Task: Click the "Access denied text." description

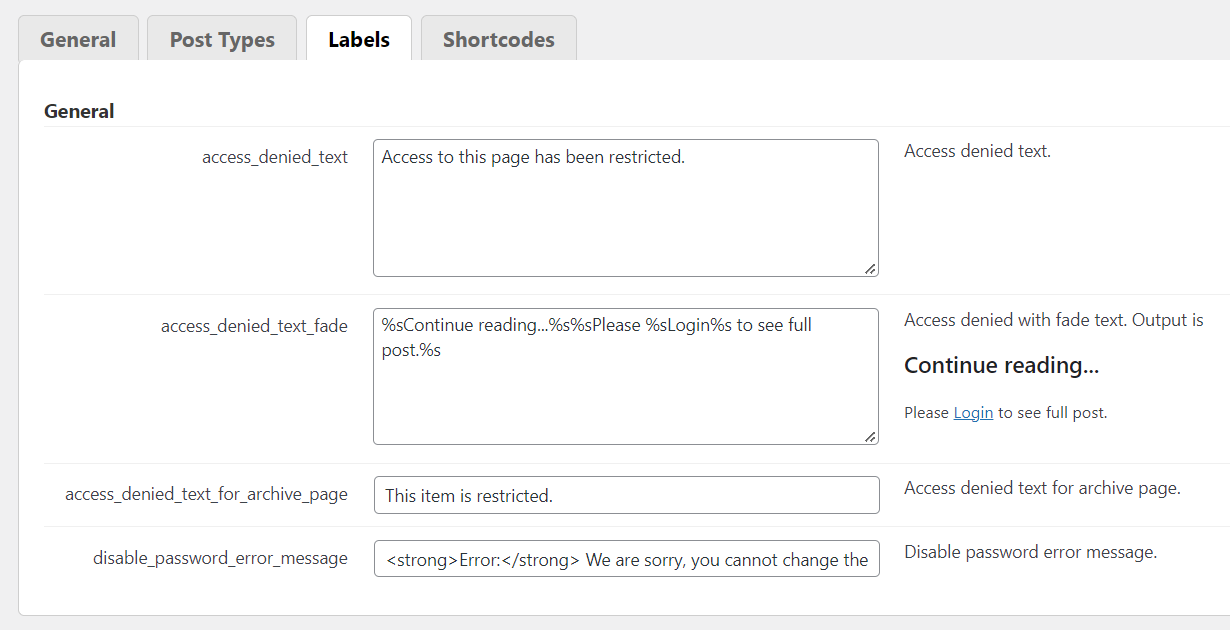Action: [x=977, y=152]
